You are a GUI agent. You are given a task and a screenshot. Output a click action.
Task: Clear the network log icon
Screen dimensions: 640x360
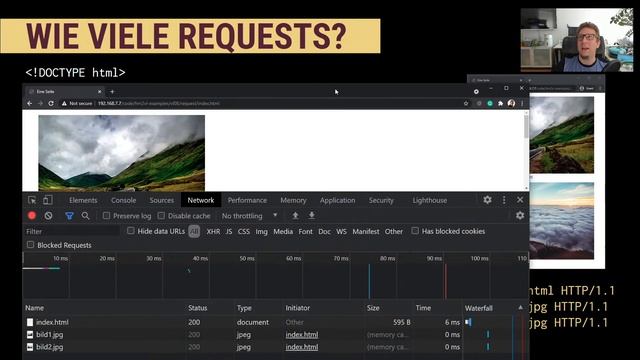(x=48, y=216)
